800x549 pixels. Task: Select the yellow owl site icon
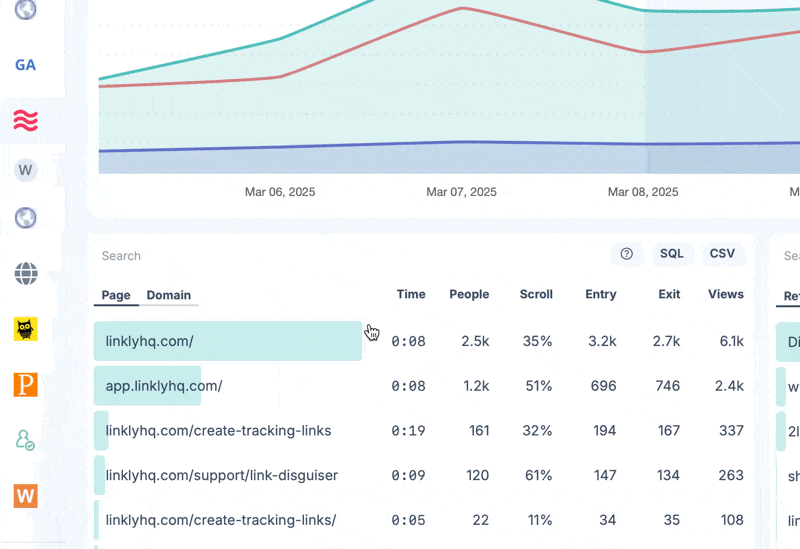pyautogui.click(x=26, y=329)
